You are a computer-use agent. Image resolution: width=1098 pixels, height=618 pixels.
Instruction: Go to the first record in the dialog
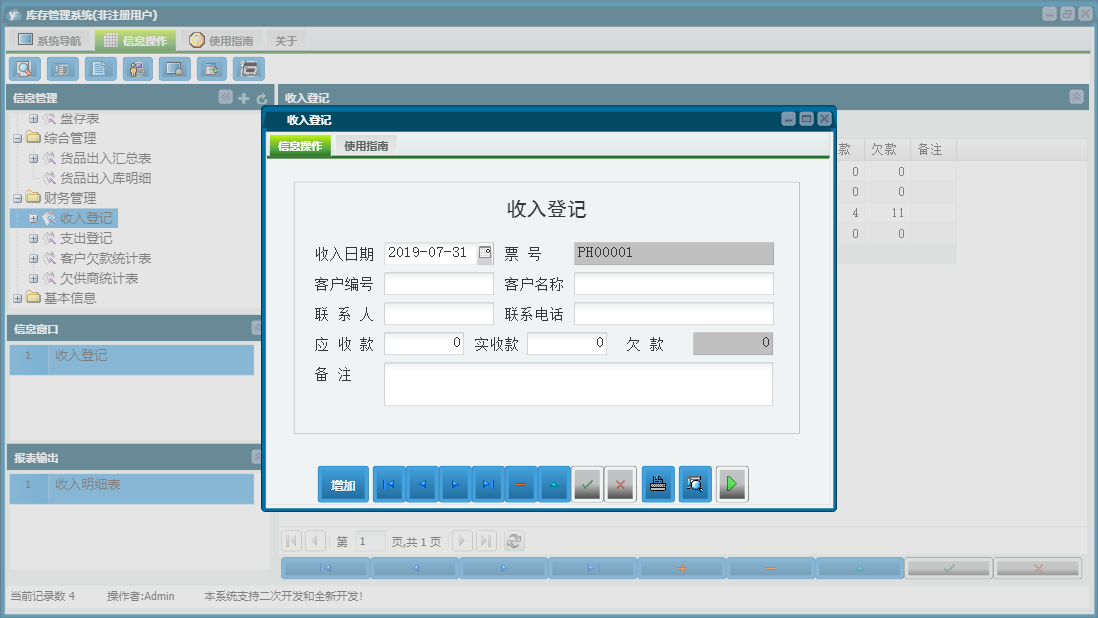(x=388, y=484)
